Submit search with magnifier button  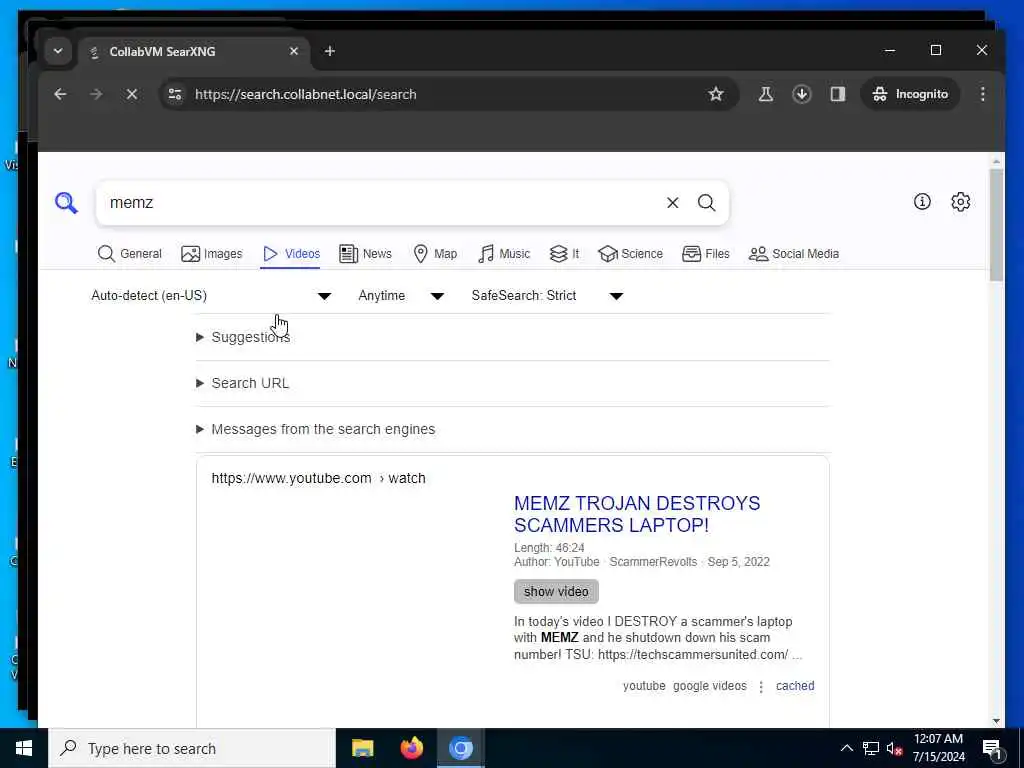click(x=706, y=202)
